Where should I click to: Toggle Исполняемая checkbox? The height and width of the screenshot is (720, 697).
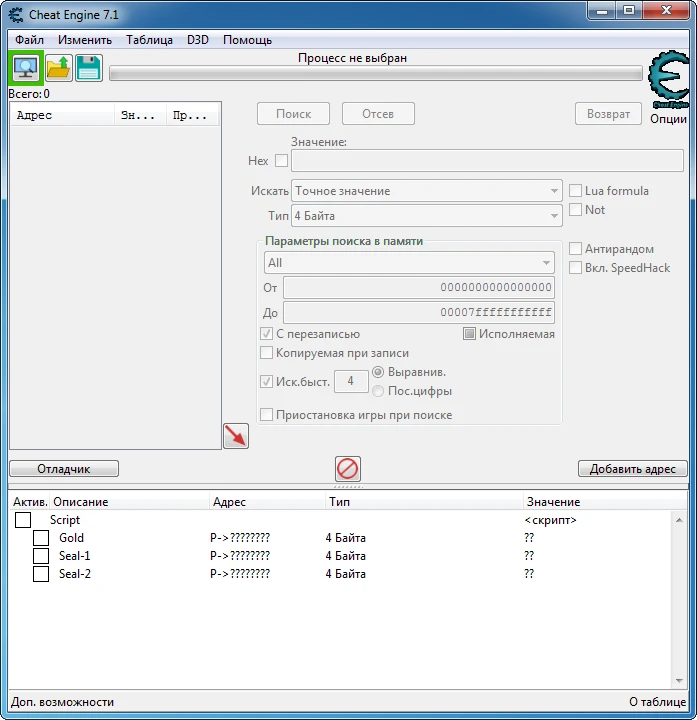coord(469,334)
